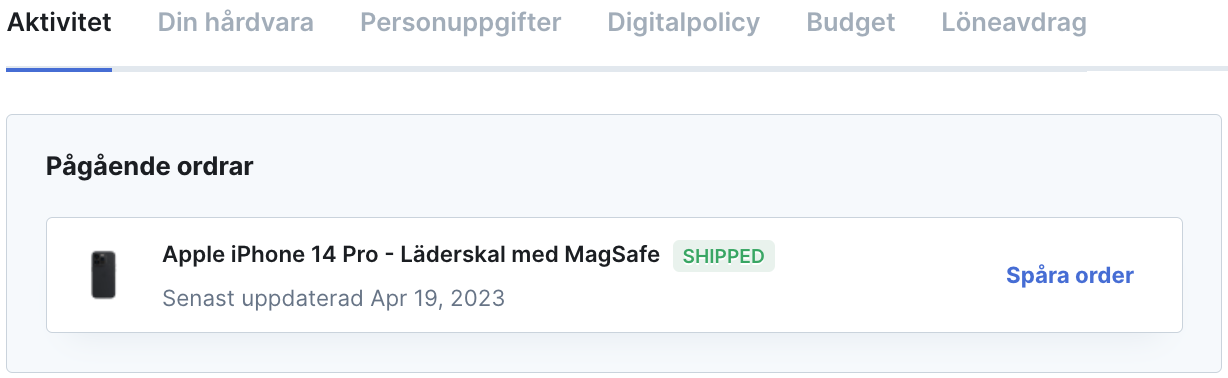Click the Pågående ordrar heading
Screen dimensions: 1228x378
(x=150, y=167)
